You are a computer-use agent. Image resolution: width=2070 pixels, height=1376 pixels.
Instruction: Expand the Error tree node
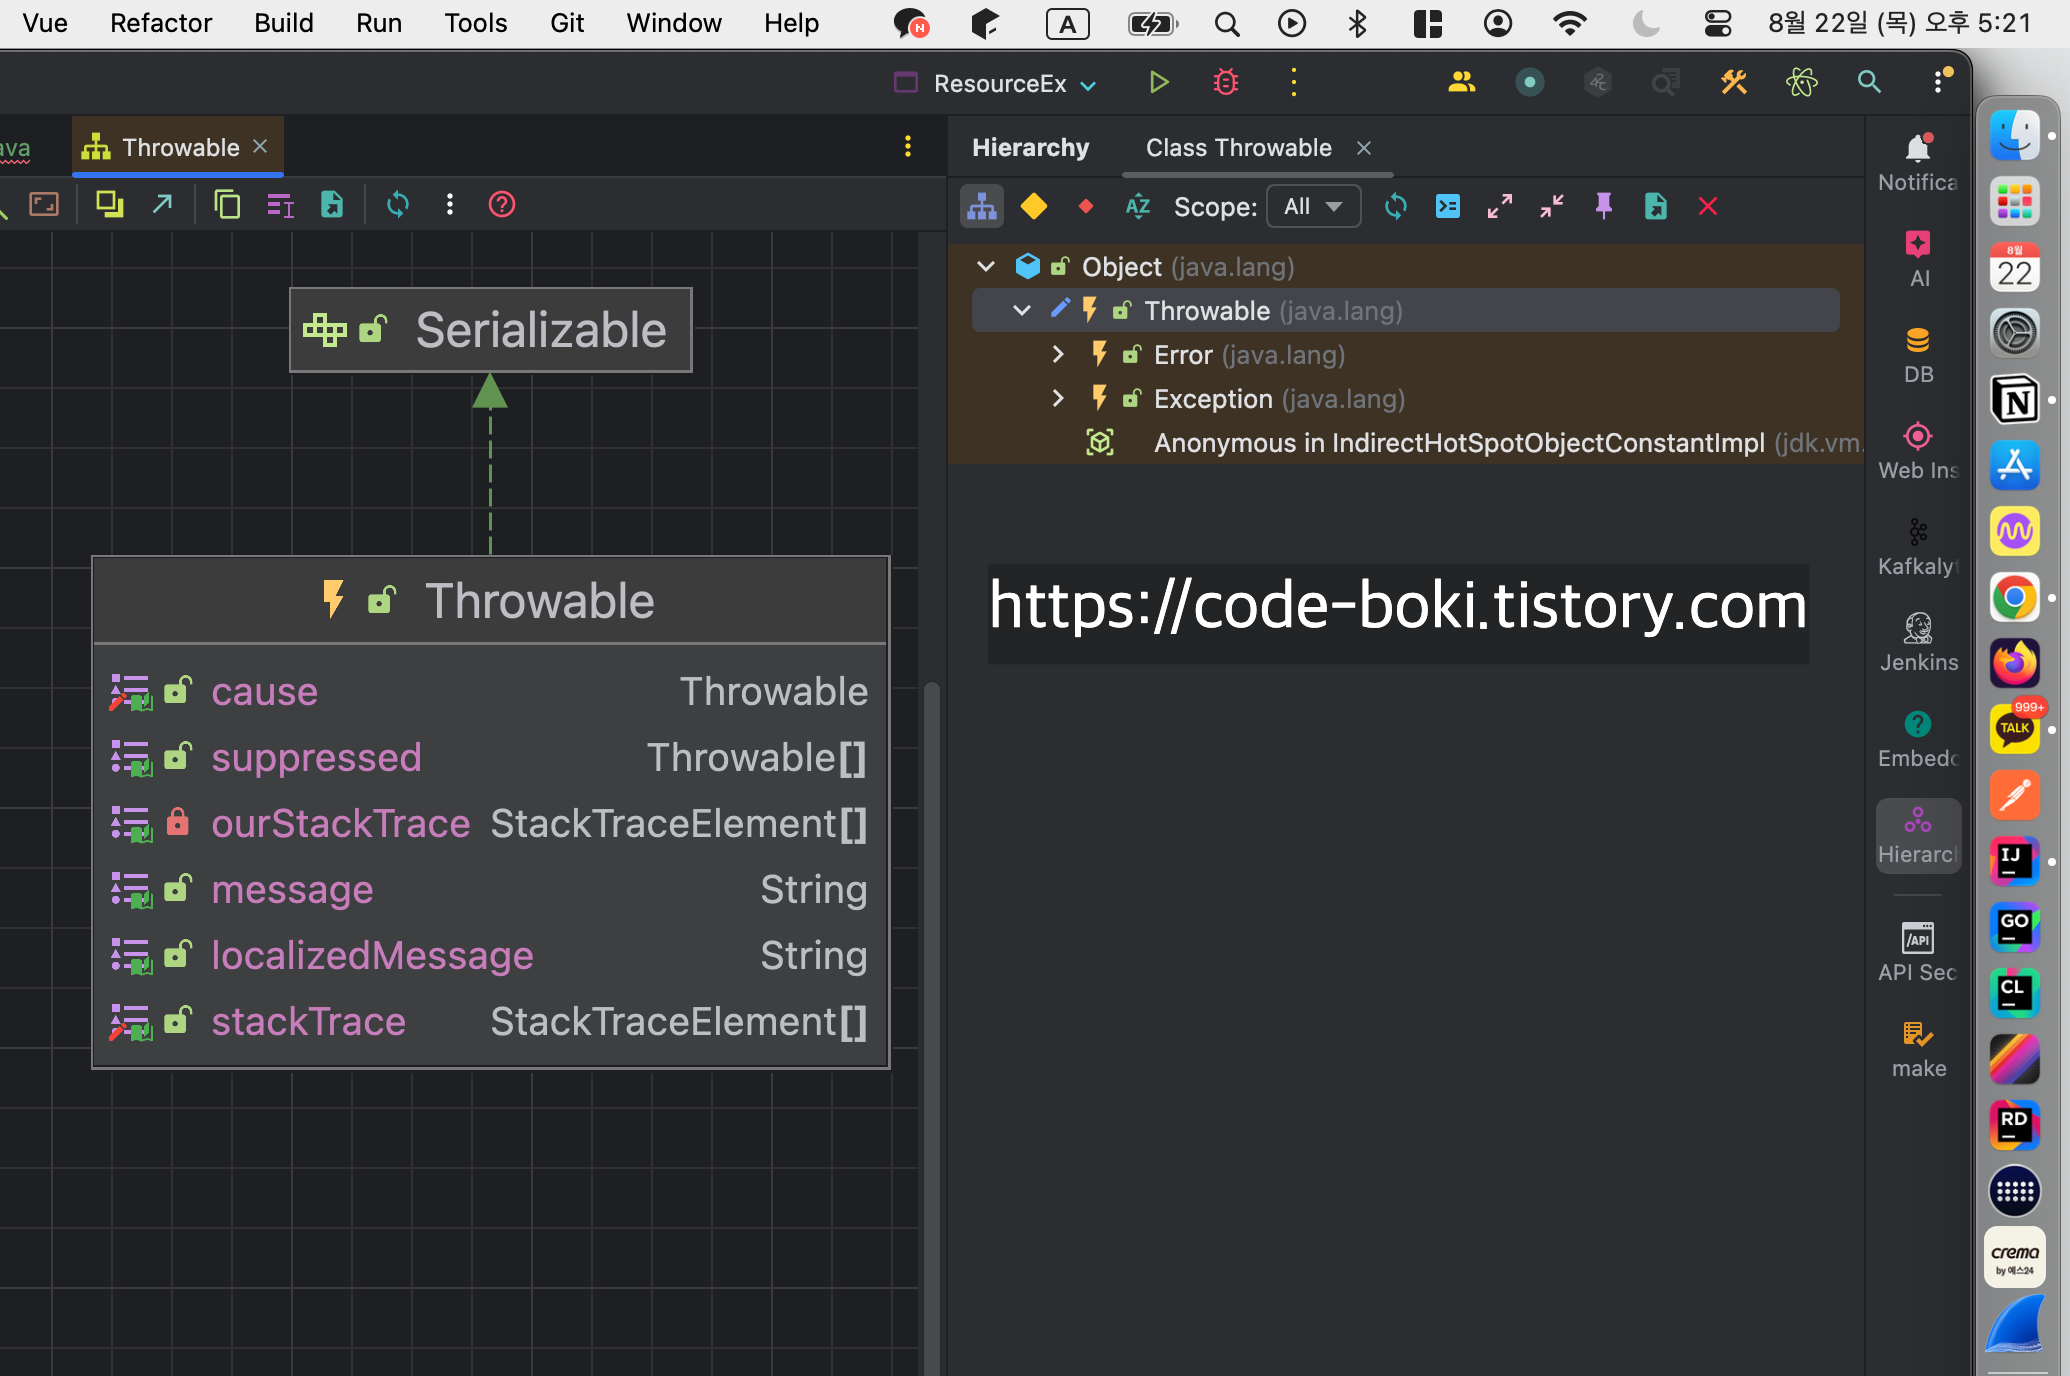pos(1058,355)
